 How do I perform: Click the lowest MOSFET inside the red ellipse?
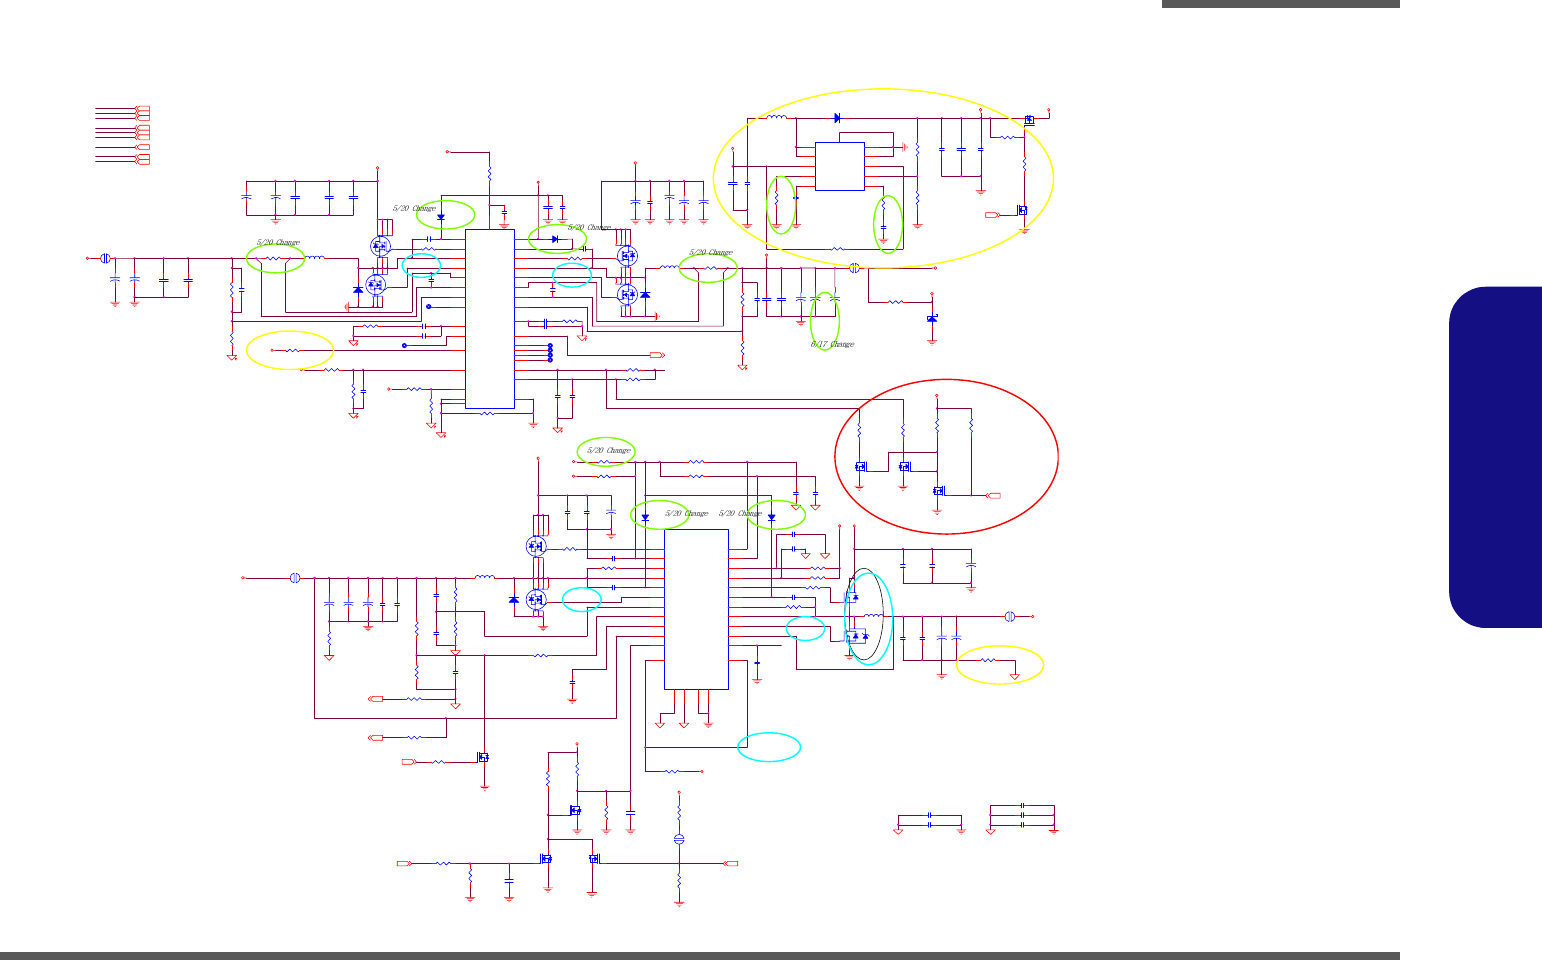click(x=939, y=491)
